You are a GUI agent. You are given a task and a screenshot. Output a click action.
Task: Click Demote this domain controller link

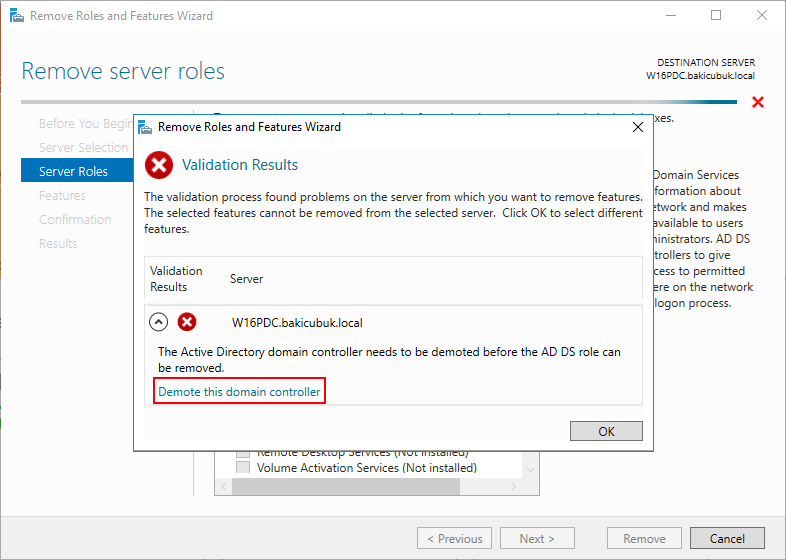[239, 392]
